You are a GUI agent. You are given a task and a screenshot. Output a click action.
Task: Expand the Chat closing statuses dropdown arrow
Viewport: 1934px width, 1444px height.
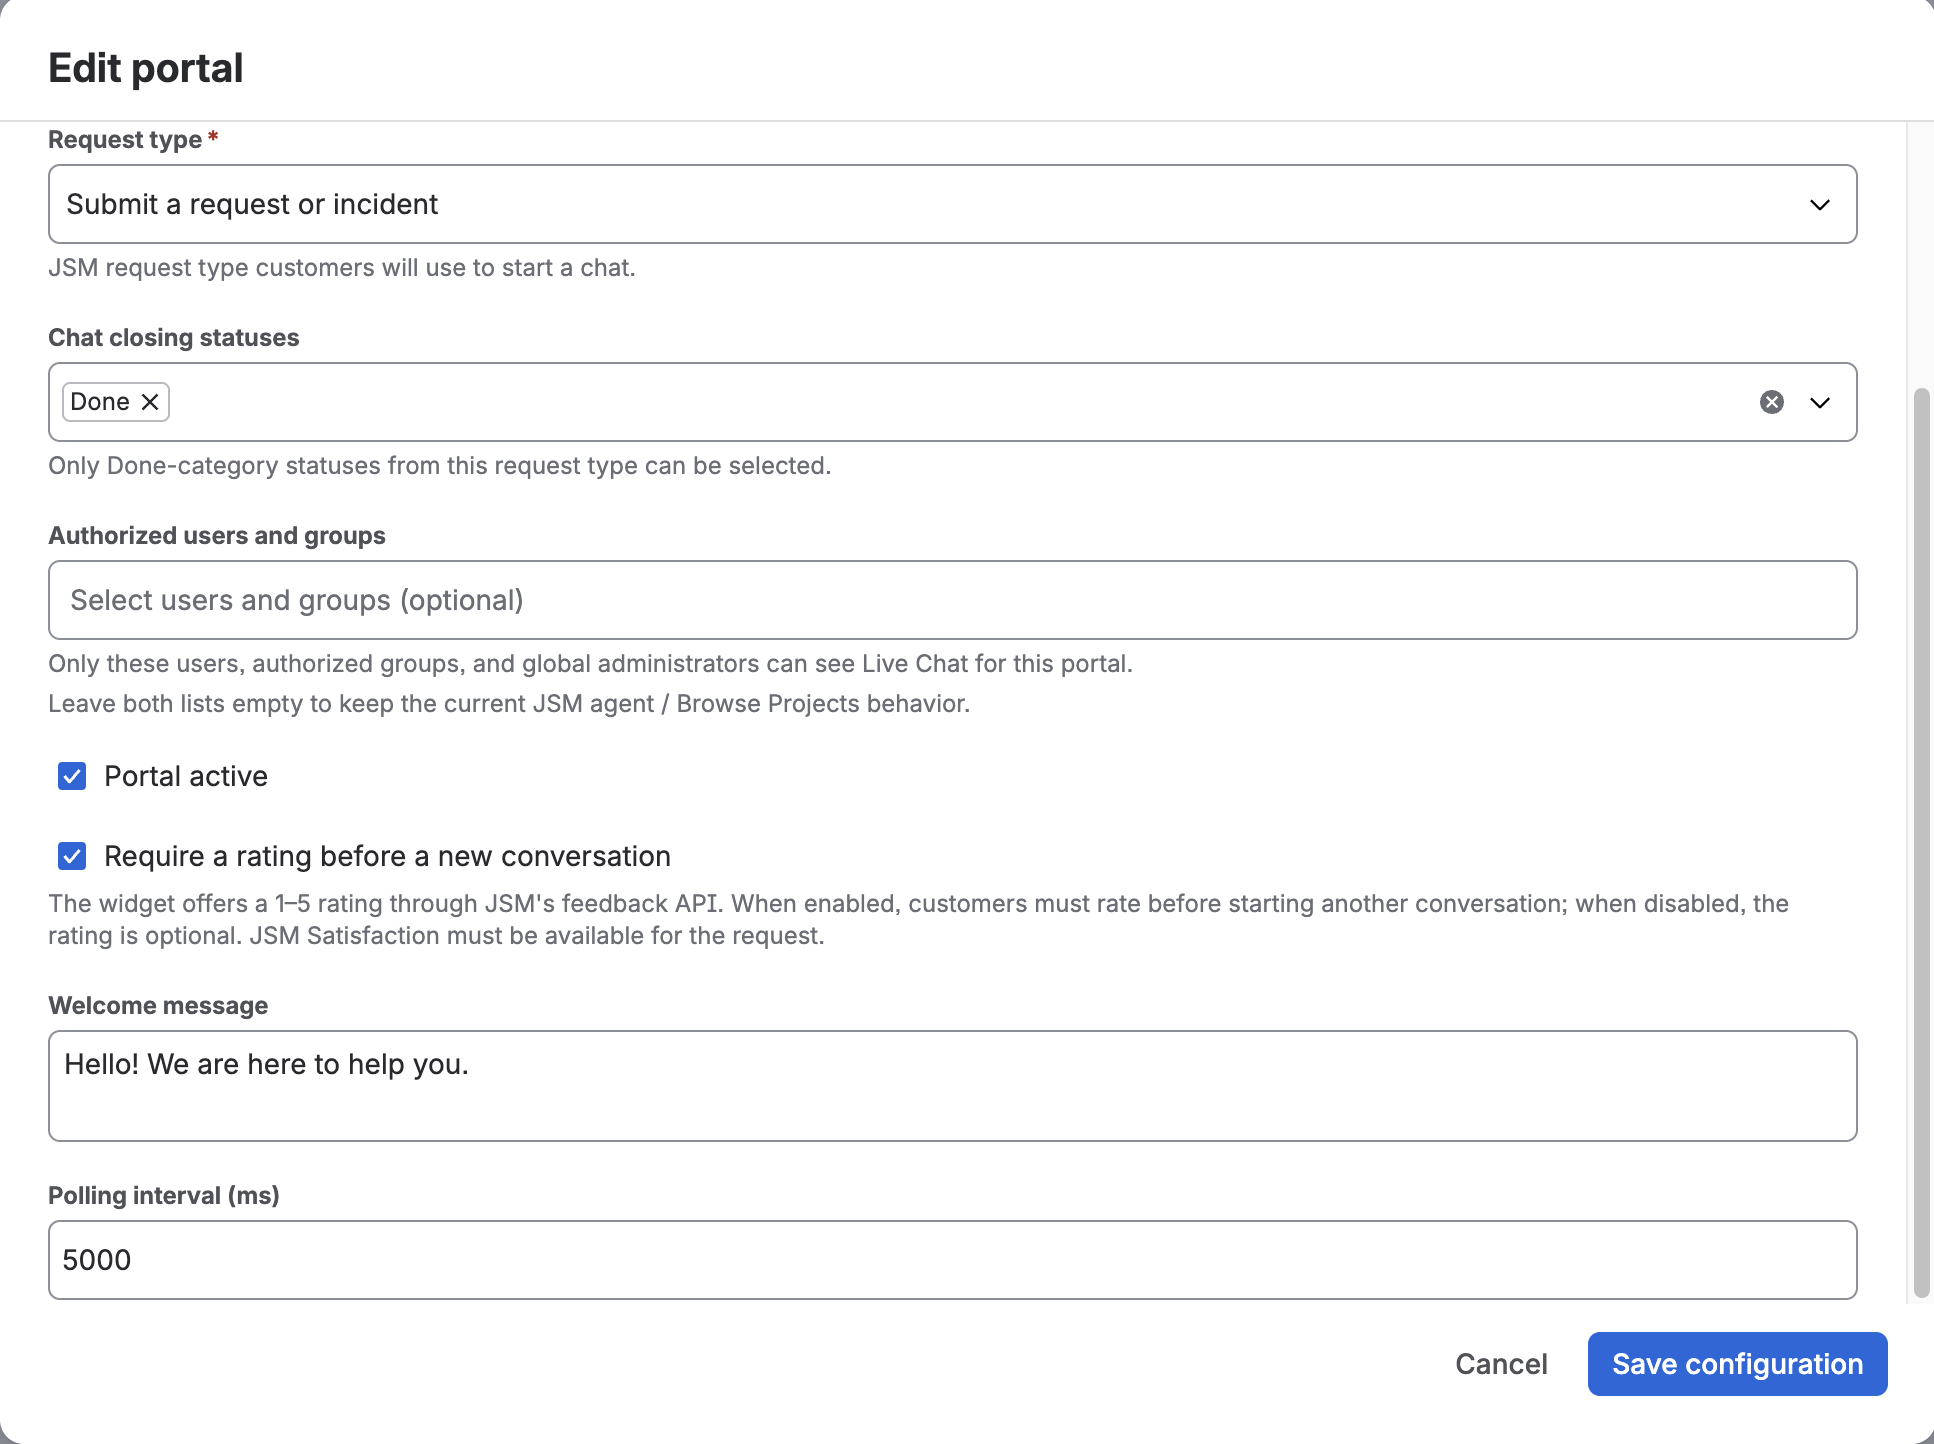coord(1820,402)
